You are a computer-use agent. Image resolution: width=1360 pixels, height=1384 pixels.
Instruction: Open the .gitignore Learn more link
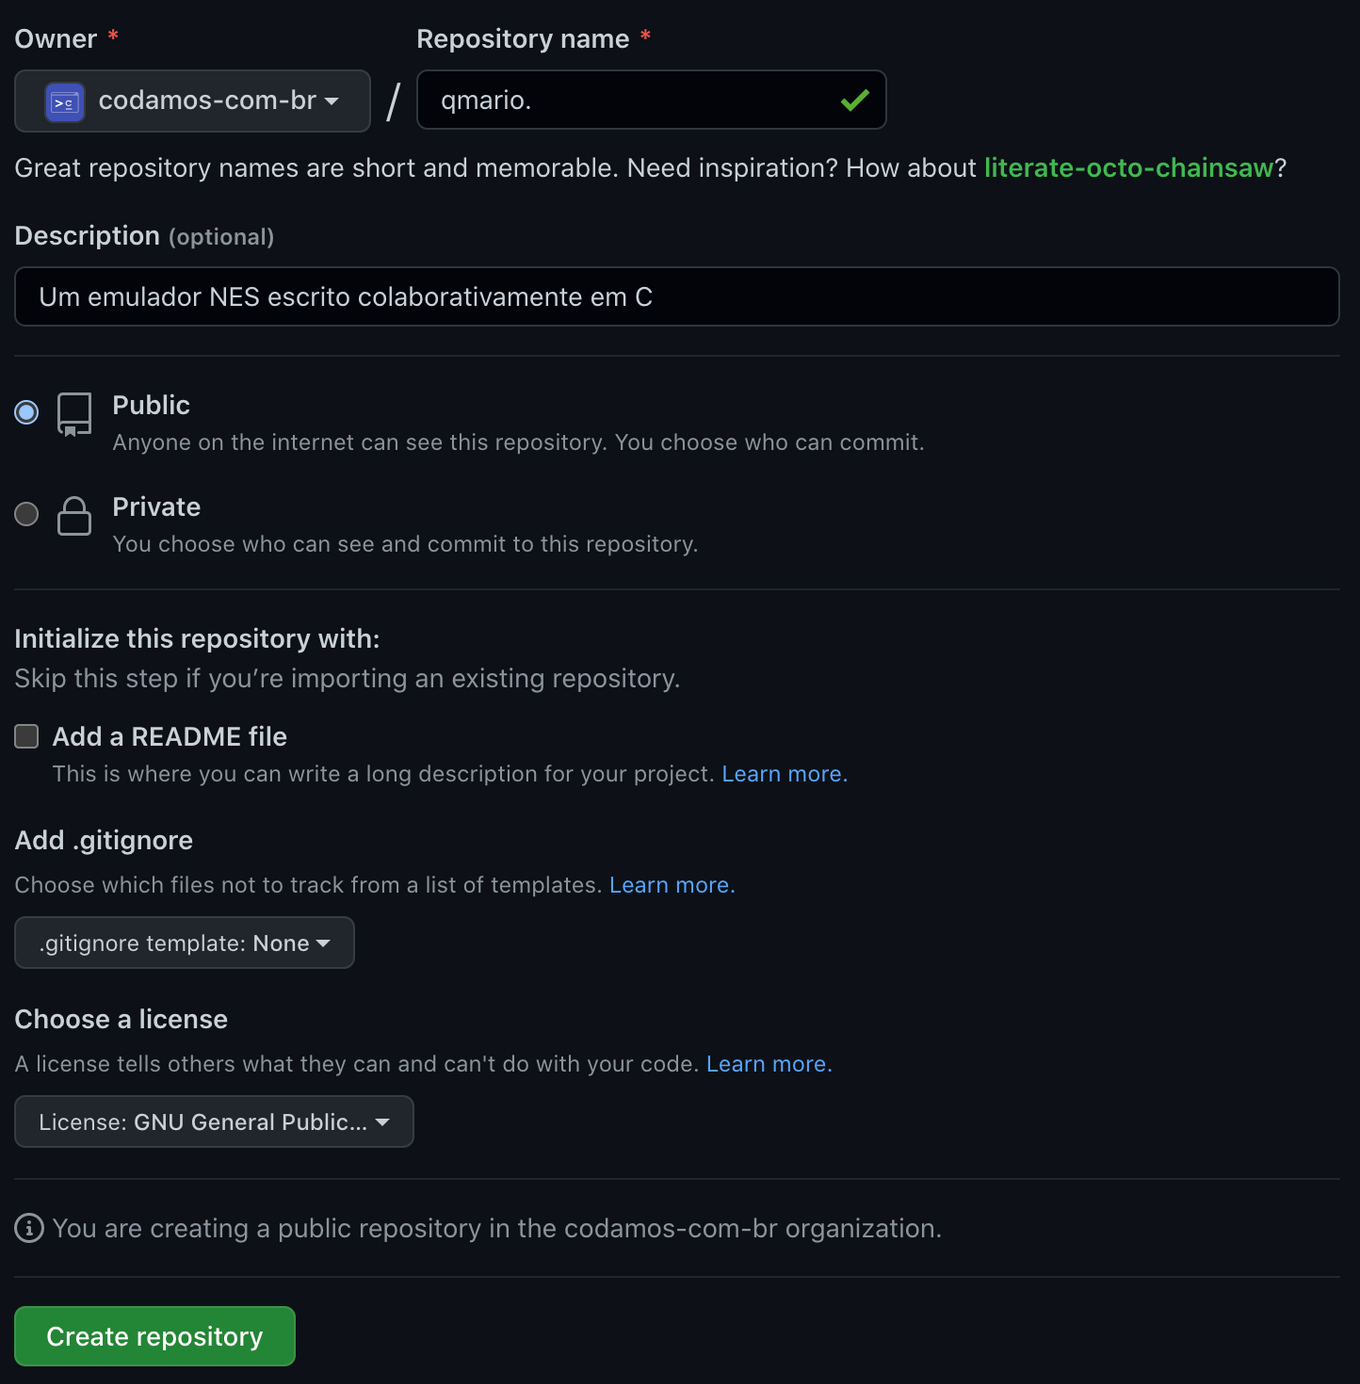672,885
